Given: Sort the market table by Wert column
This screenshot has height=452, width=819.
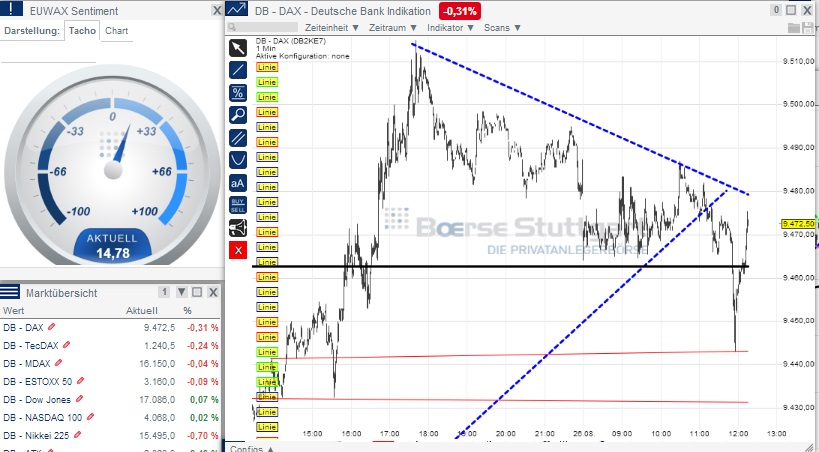Looking at the screenshot, I should point(14,310).
